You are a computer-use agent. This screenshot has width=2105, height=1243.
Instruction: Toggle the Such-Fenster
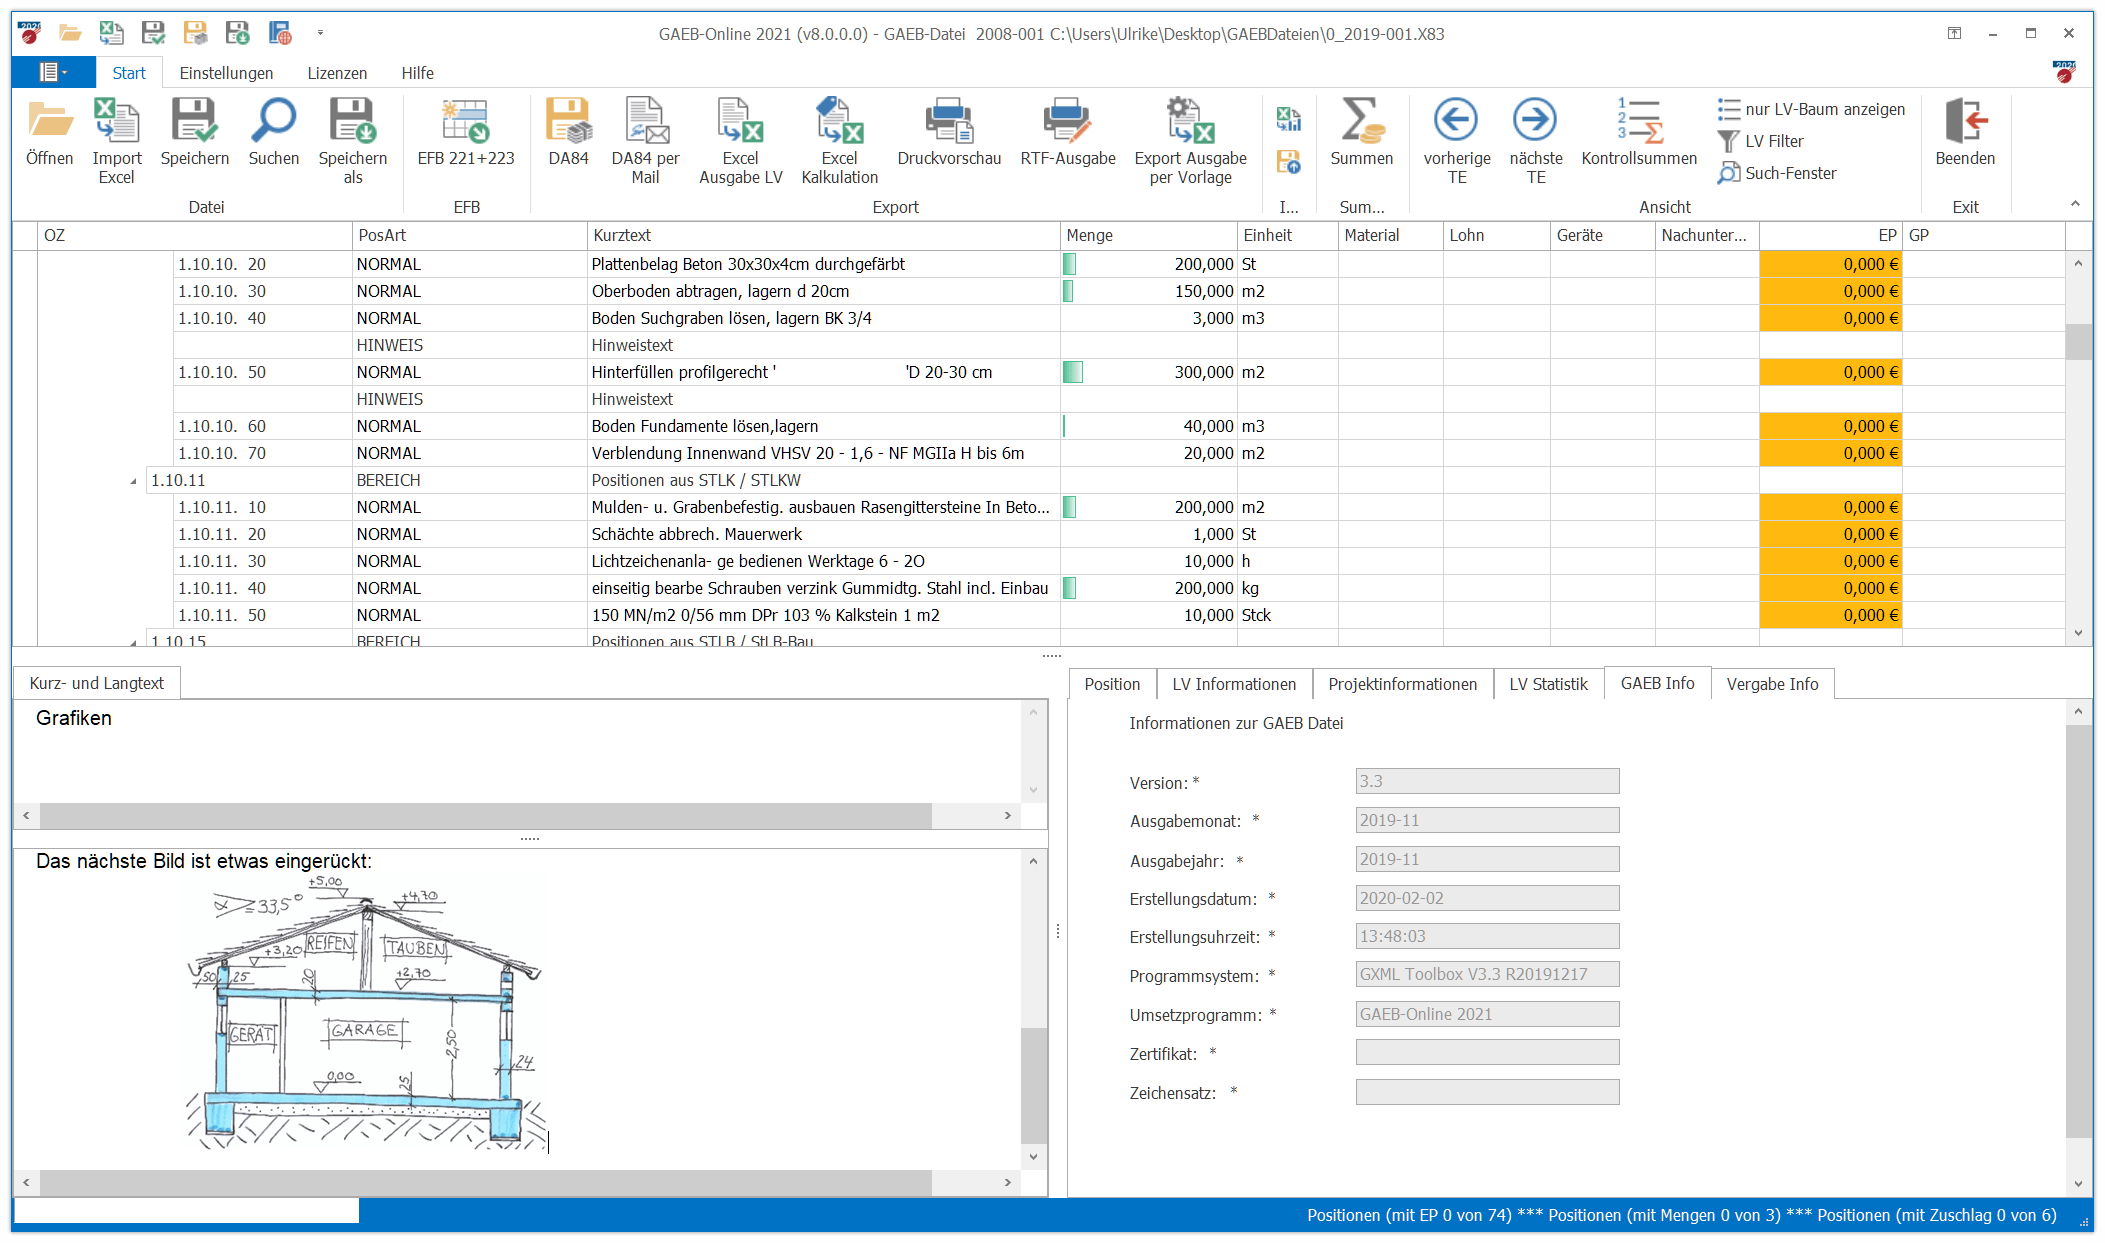click(1777, 173)
